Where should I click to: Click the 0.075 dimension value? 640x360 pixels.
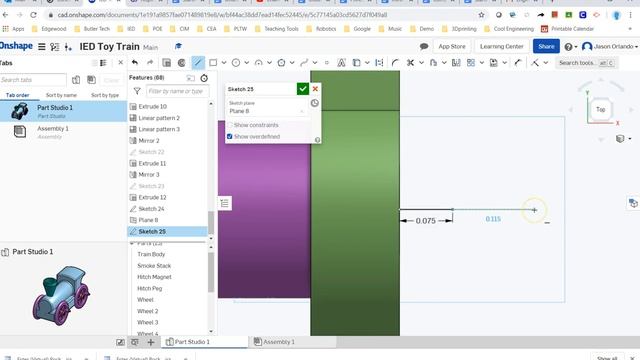pos(425,221)
